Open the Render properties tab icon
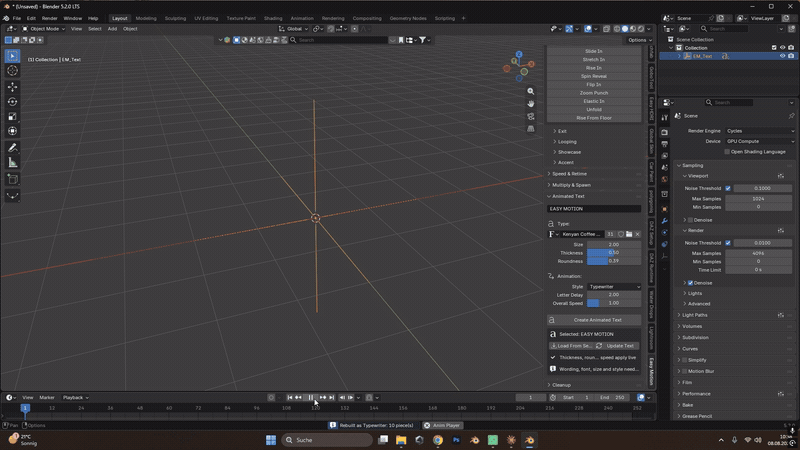The image size is (800, 450). (x=664, y=132)
